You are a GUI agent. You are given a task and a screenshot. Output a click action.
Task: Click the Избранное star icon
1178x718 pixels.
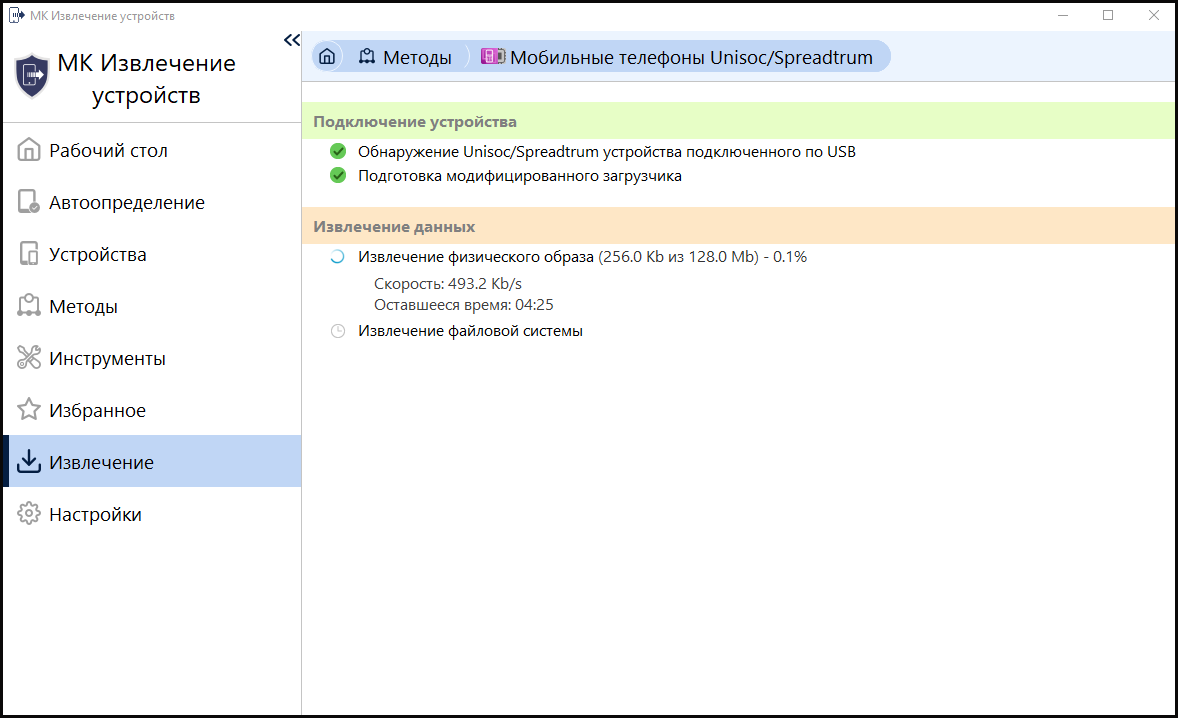(x=29, y=411)
